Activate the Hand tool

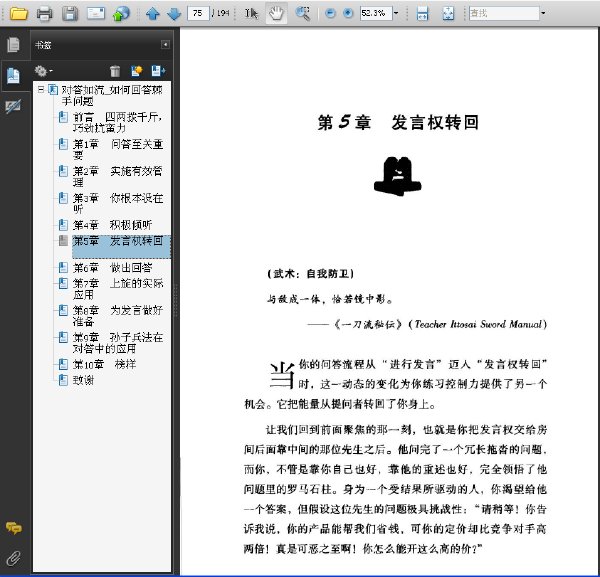pos(276,13)
